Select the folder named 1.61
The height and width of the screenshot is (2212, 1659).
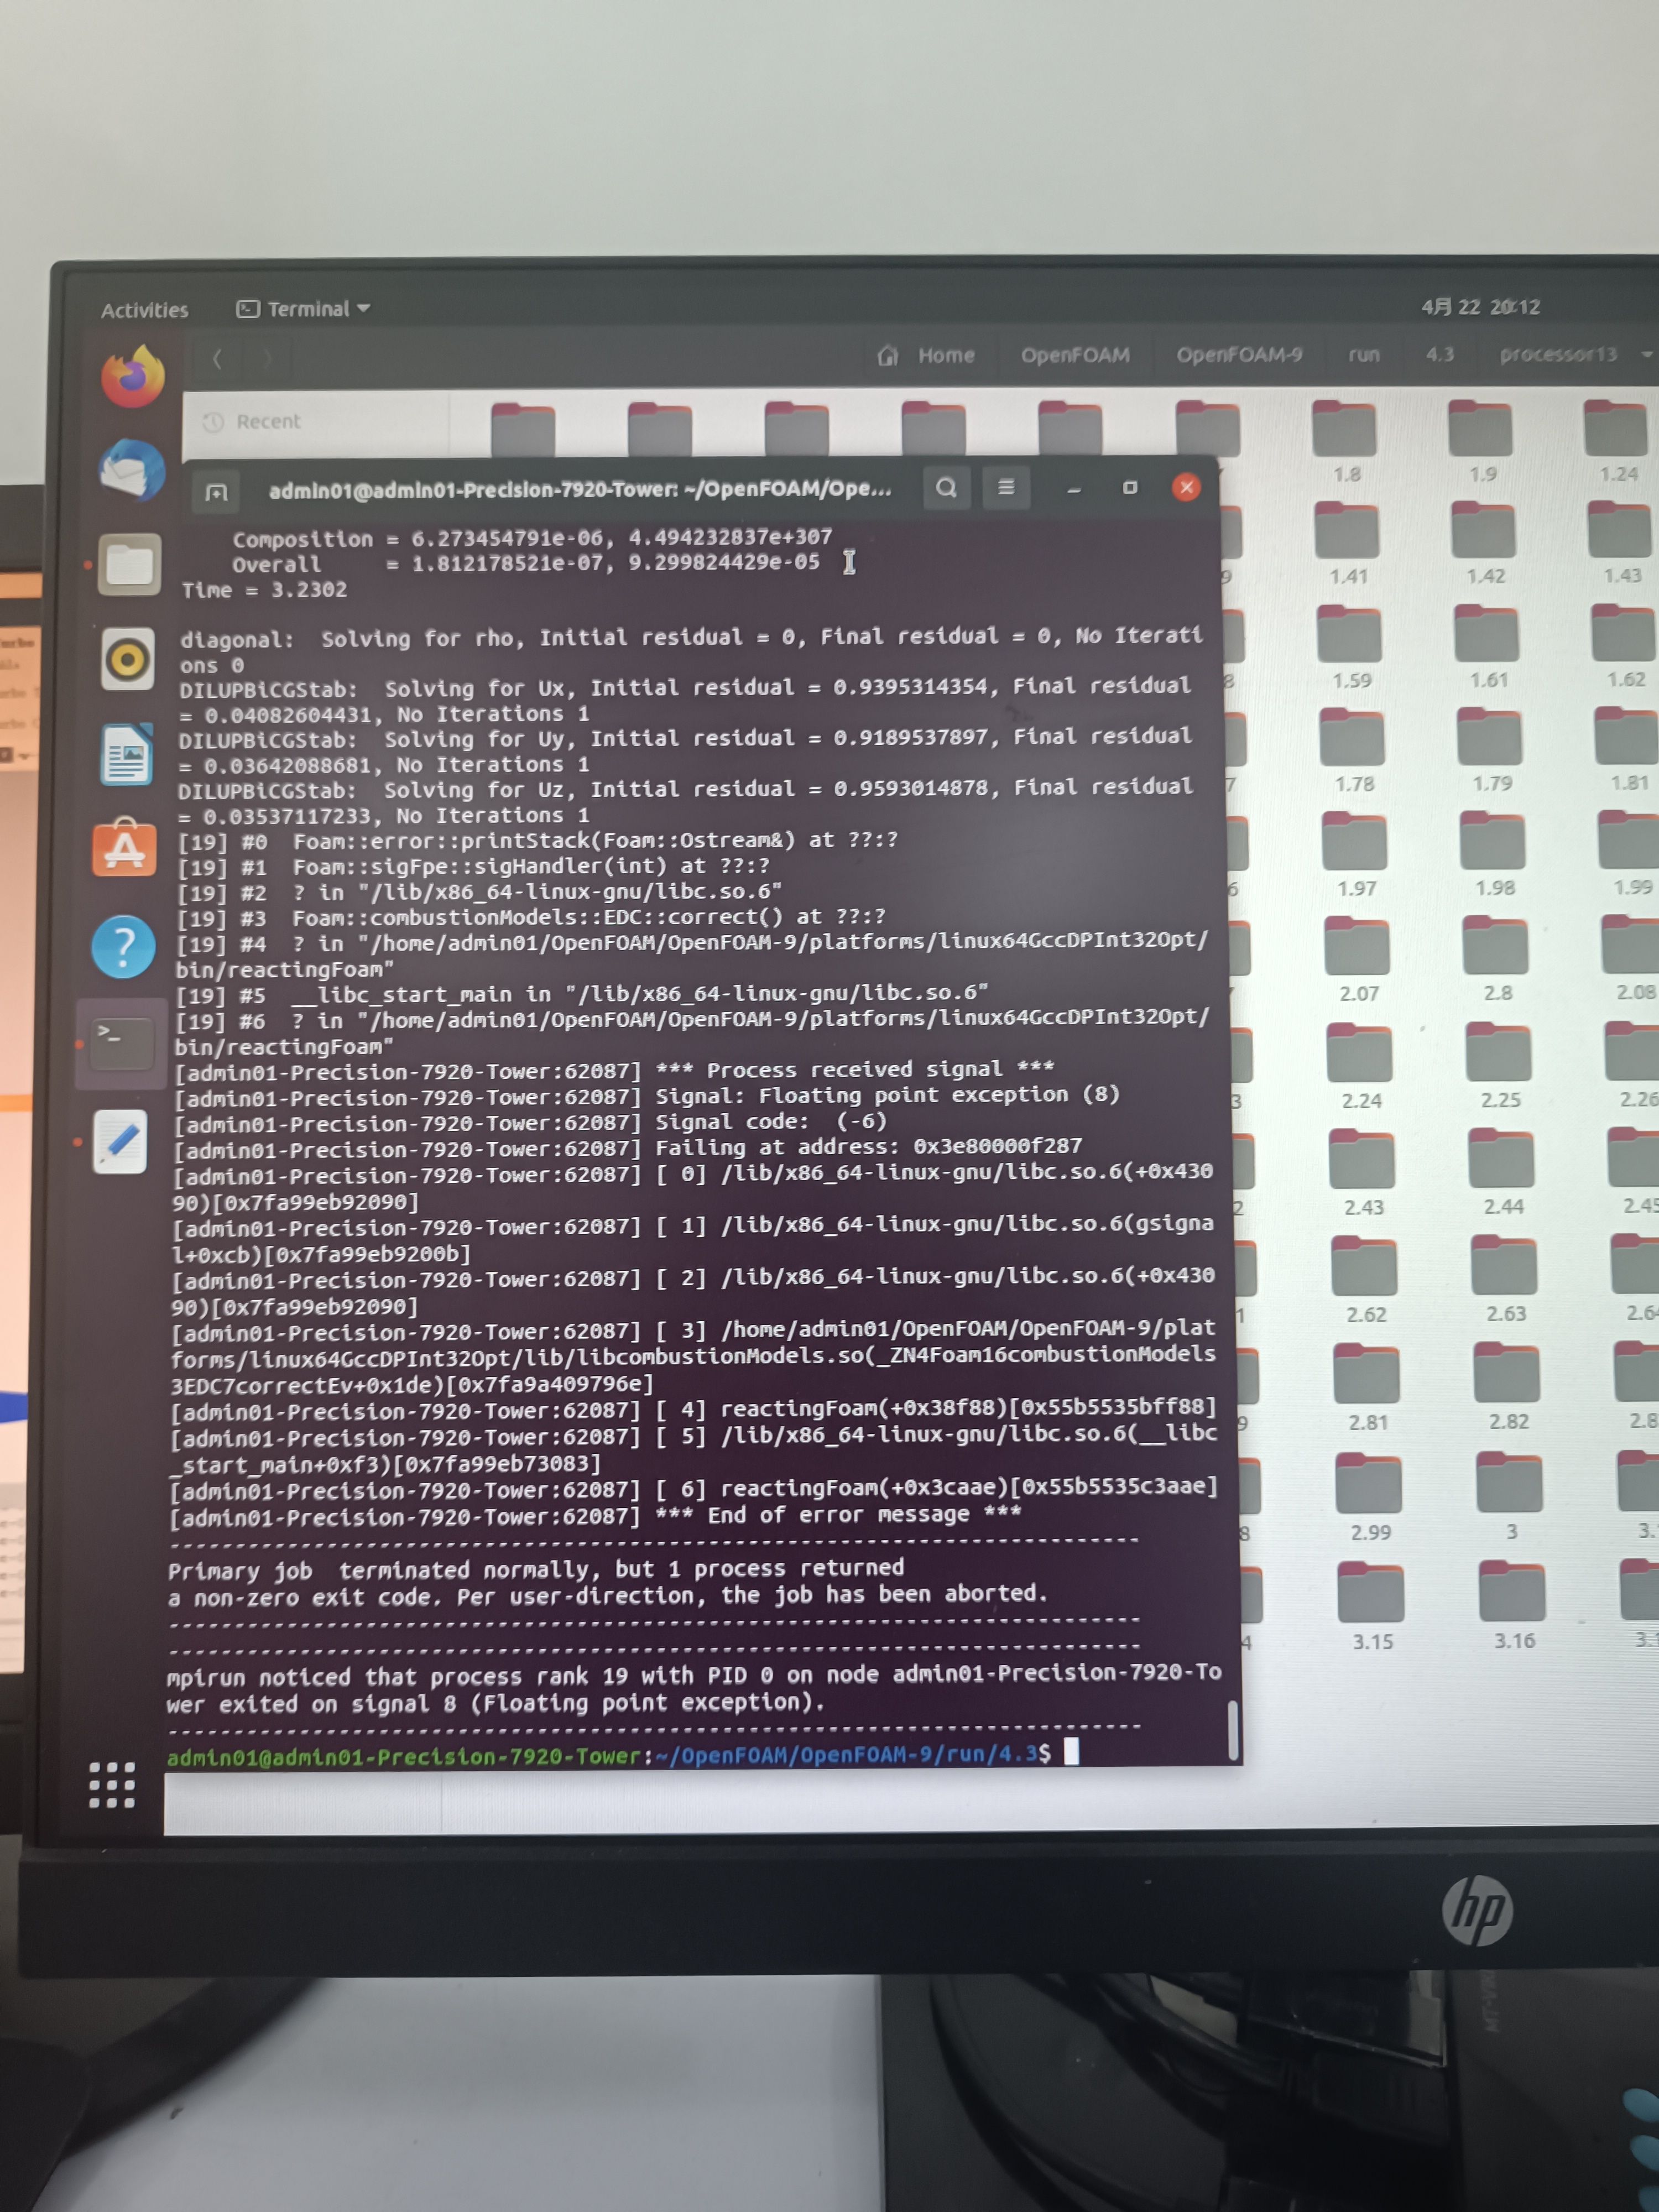pos(1488,647)
